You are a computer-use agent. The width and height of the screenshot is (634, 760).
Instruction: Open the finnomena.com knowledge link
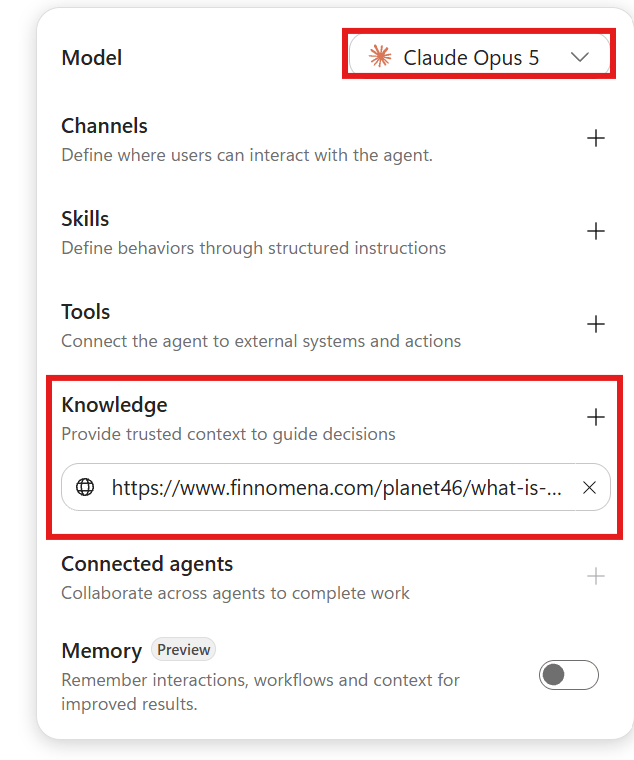336,488
